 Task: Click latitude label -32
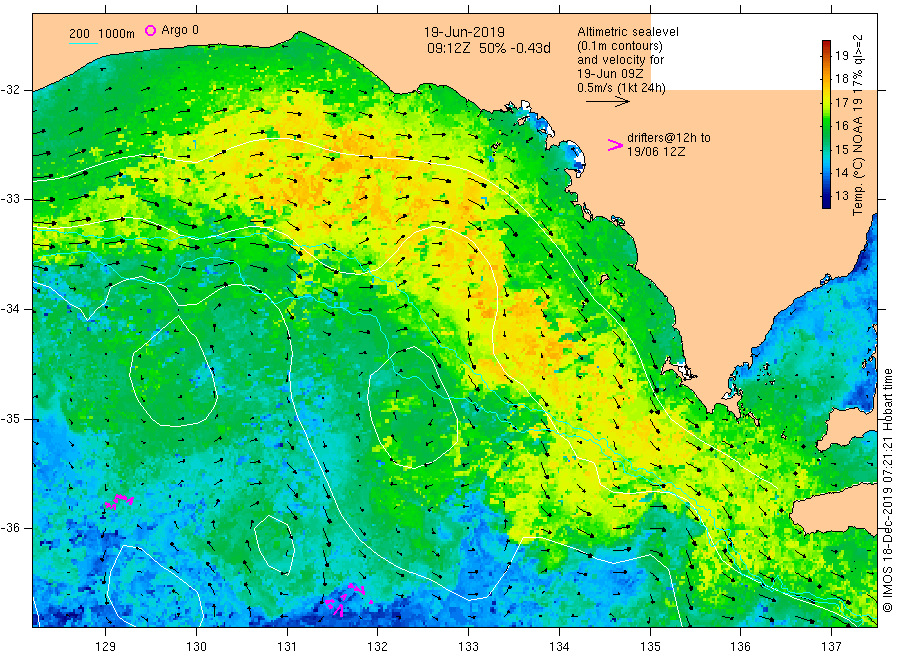[10, 90]
